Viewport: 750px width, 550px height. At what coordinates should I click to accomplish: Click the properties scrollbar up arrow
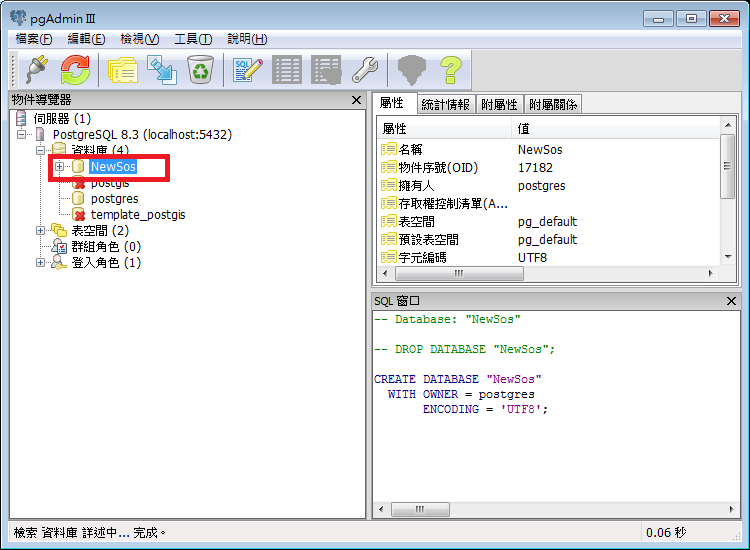coord(728,125)
